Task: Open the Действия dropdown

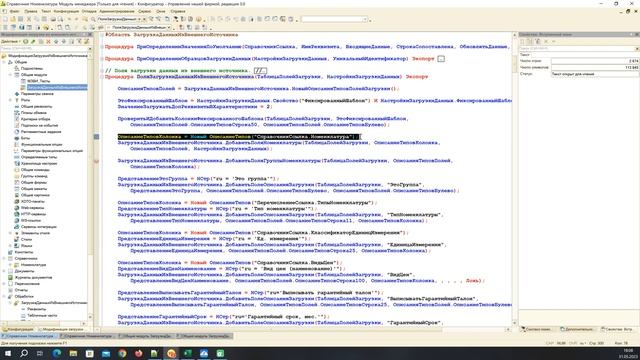Action: tap(10, 41)
